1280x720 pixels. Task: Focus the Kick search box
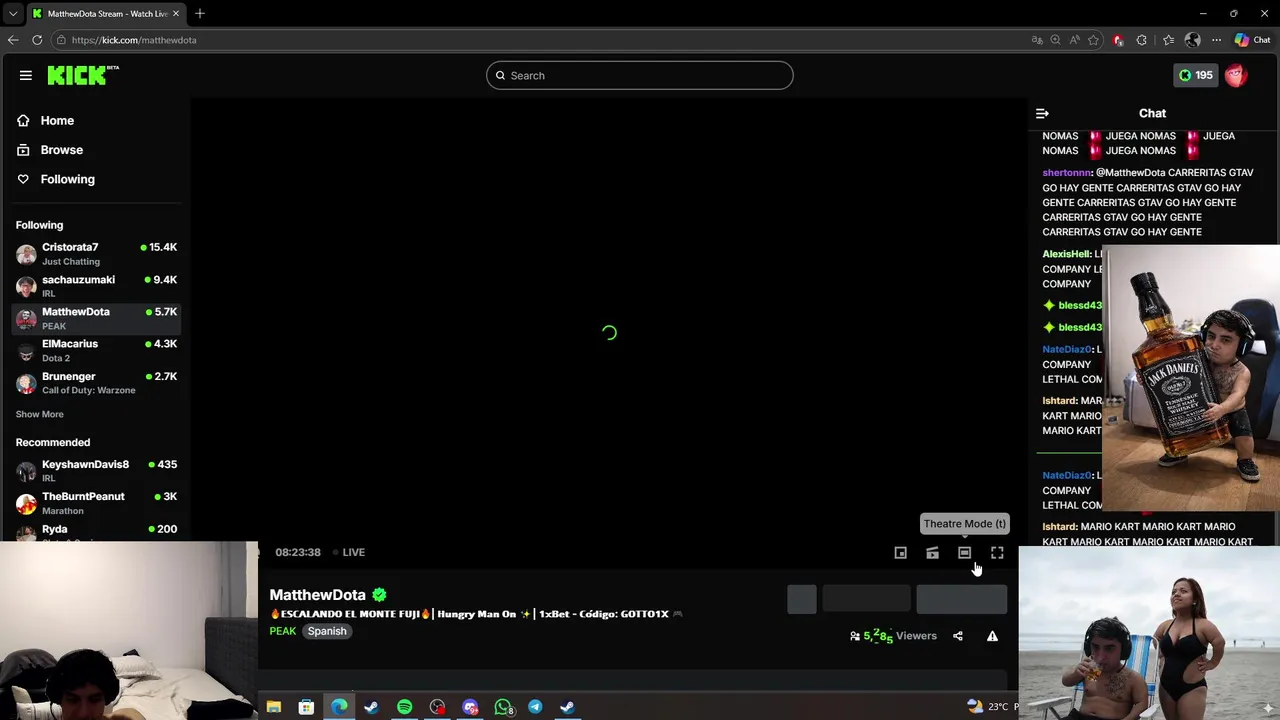click(640, 75)
